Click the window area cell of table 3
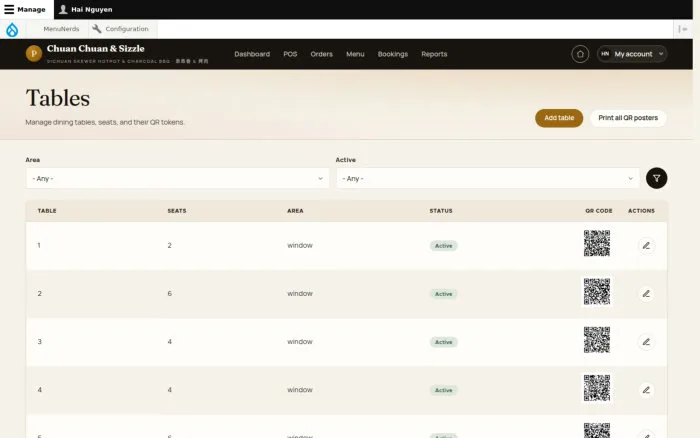Image resolution: width=700 pixels, height=438 pixels. click(300, 342)
